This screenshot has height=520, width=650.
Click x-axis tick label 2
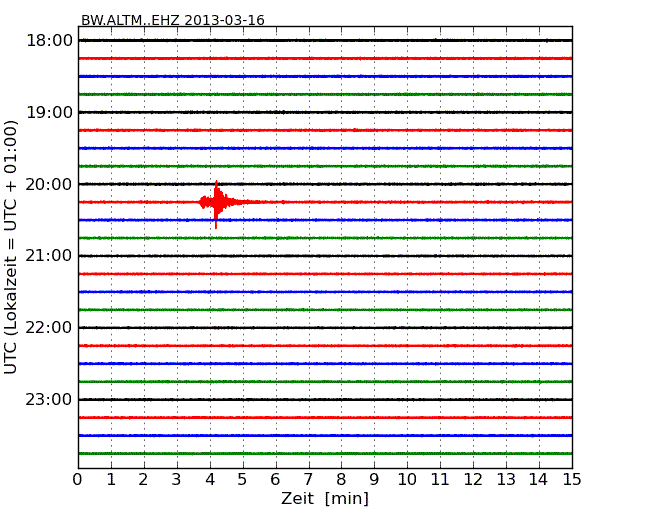point(143,480)
